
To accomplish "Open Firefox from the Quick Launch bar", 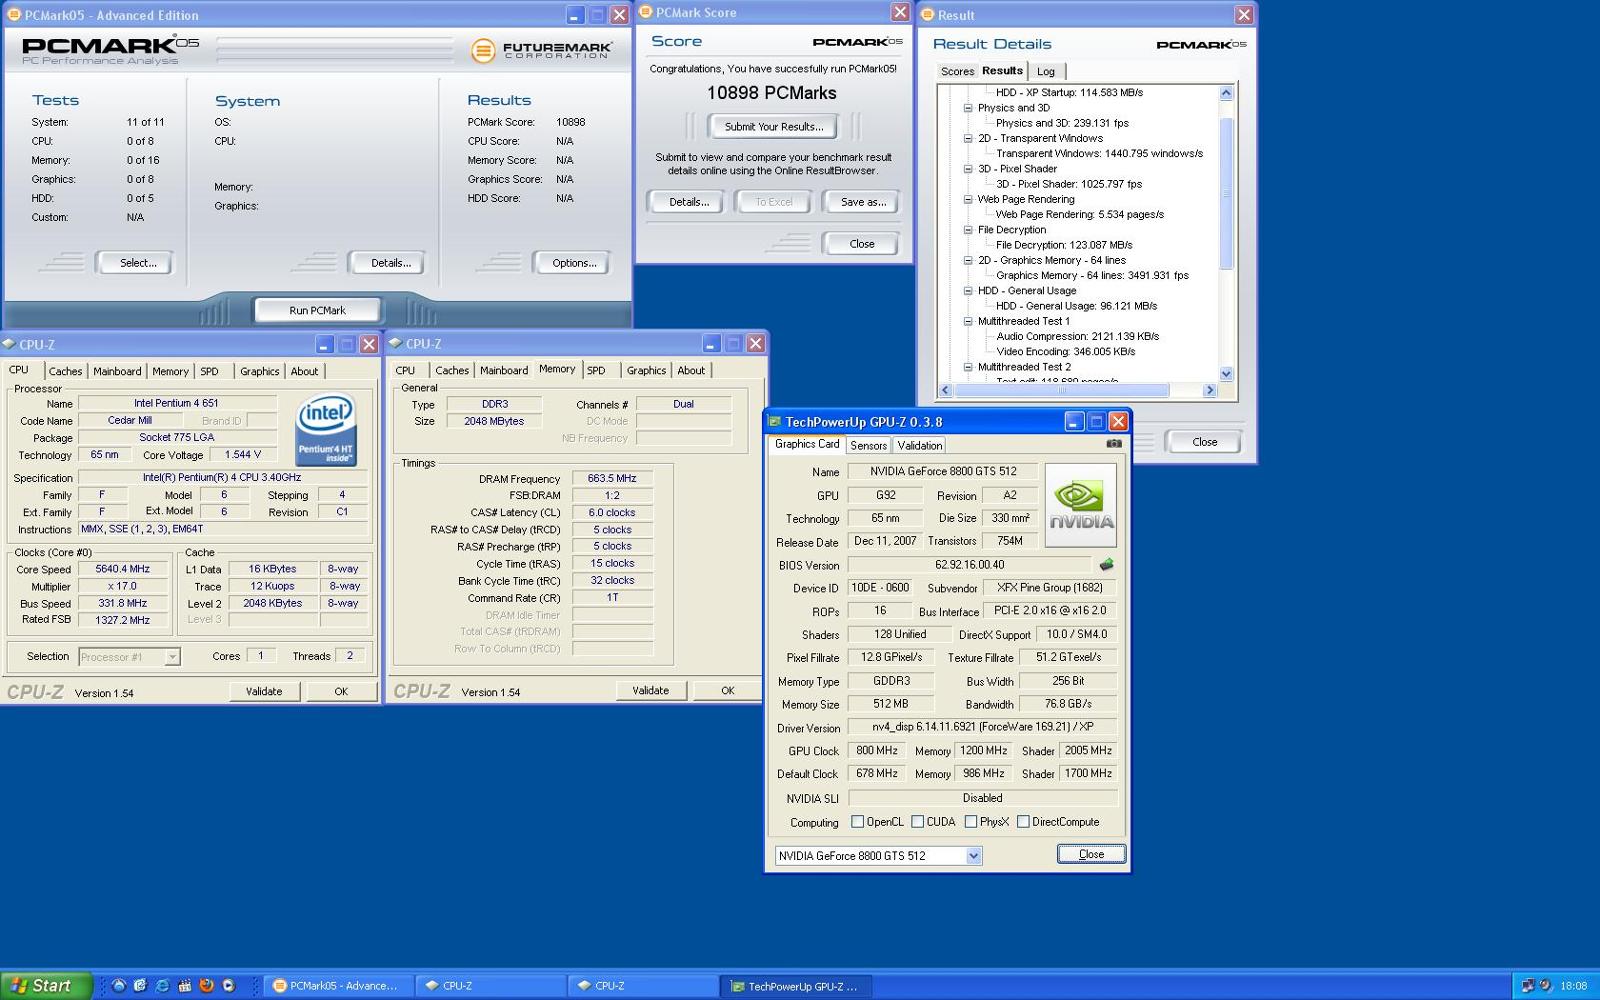I will [206, 985].
